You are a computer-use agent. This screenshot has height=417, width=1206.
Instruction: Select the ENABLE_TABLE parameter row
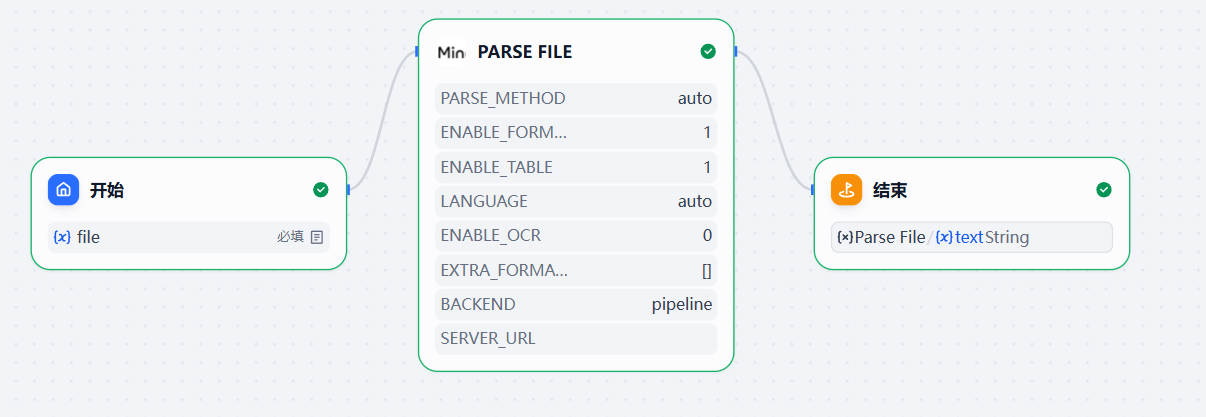click(x=576, y=167)
